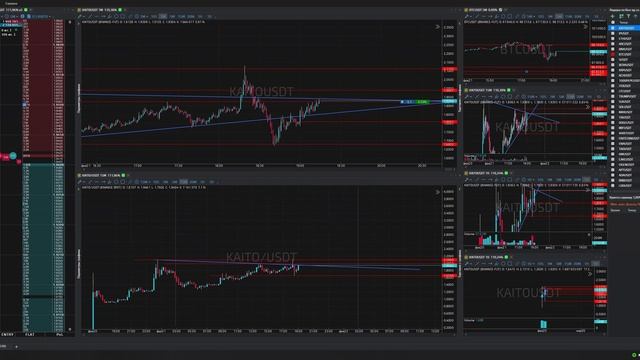The height and width of the screenshot is (360, 640).
Task: Tick the checkbox beside KAITOUSDT in watchlist
Action: click(613, 28)
